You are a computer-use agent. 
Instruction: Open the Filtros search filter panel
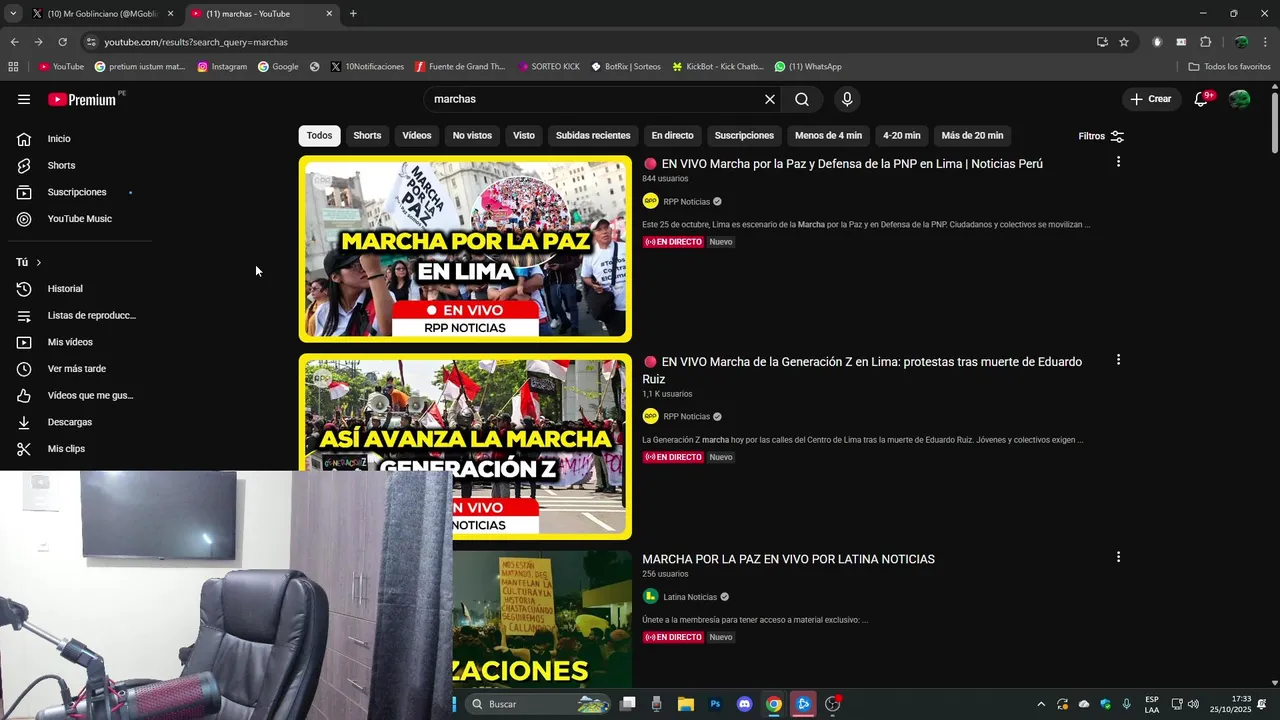click(1101, 136)
